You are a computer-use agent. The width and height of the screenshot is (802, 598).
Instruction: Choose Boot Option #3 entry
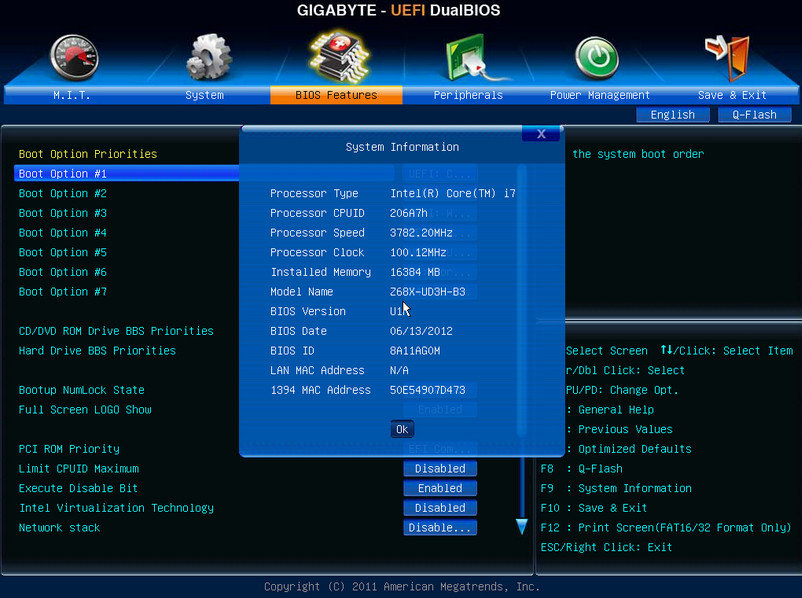point(62,213)
